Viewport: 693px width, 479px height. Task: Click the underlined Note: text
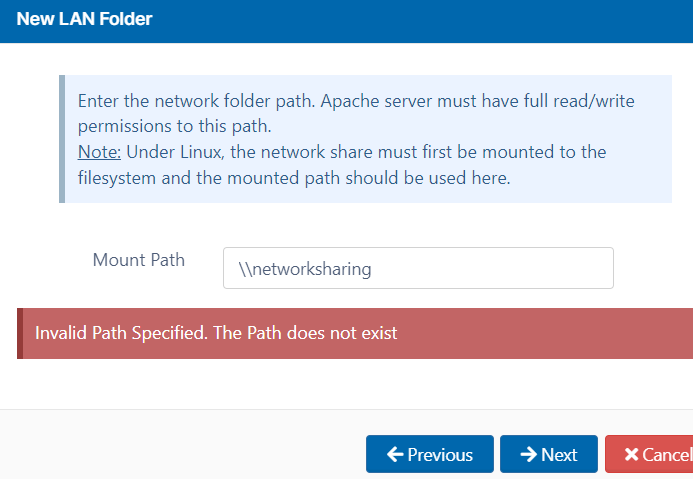click(x=99, y=152)
